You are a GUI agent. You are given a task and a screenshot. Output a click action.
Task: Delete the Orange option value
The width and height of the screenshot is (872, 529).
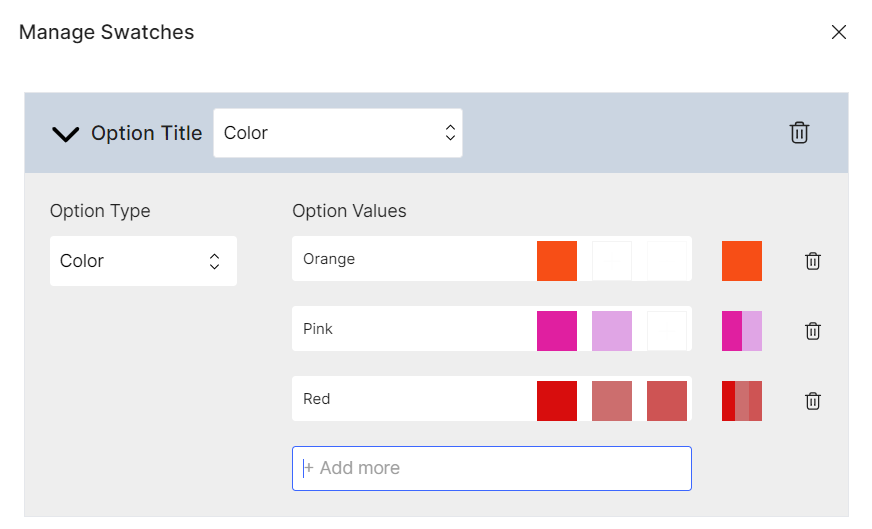pyautogui.click(x=812, y=261)
